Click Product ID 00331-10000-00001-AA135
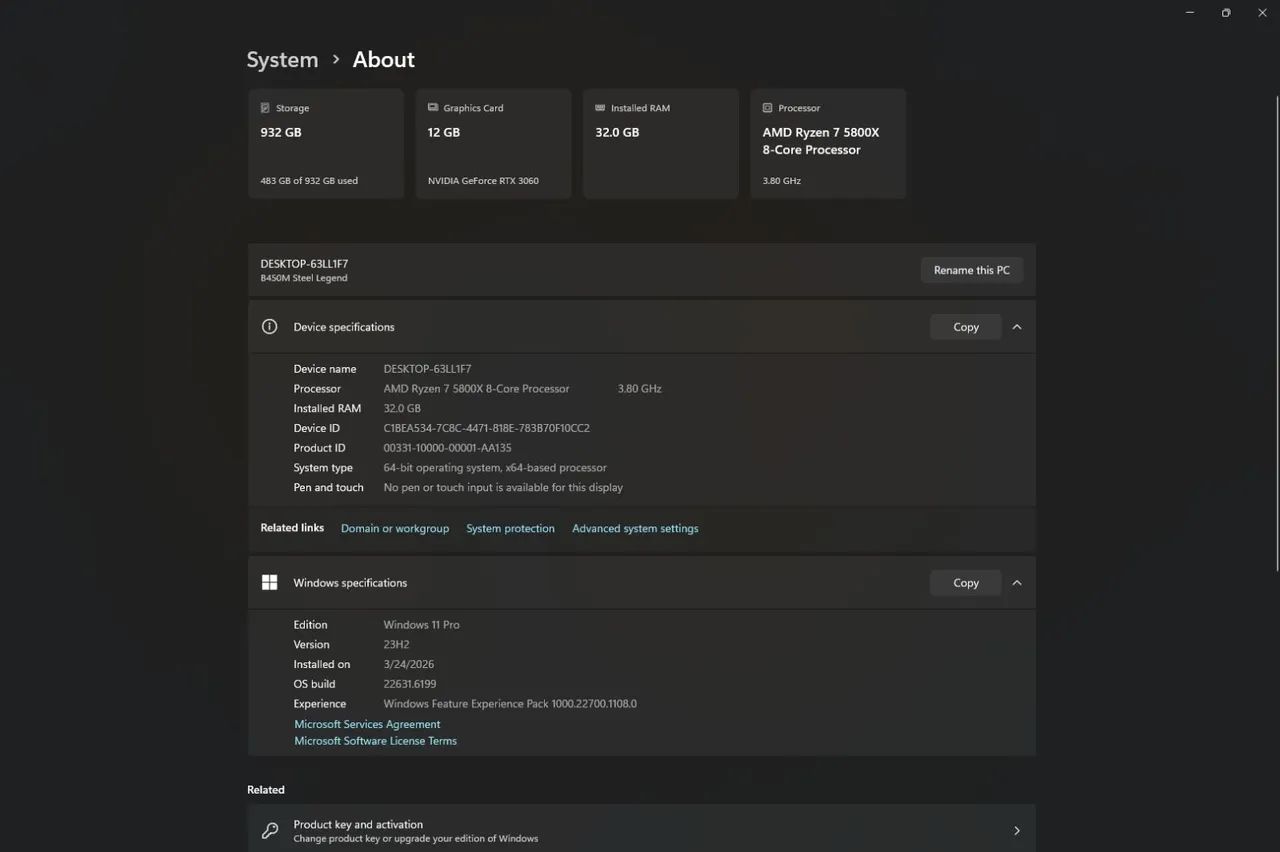The image size is (1280, 852). click(x=447, y=448)
